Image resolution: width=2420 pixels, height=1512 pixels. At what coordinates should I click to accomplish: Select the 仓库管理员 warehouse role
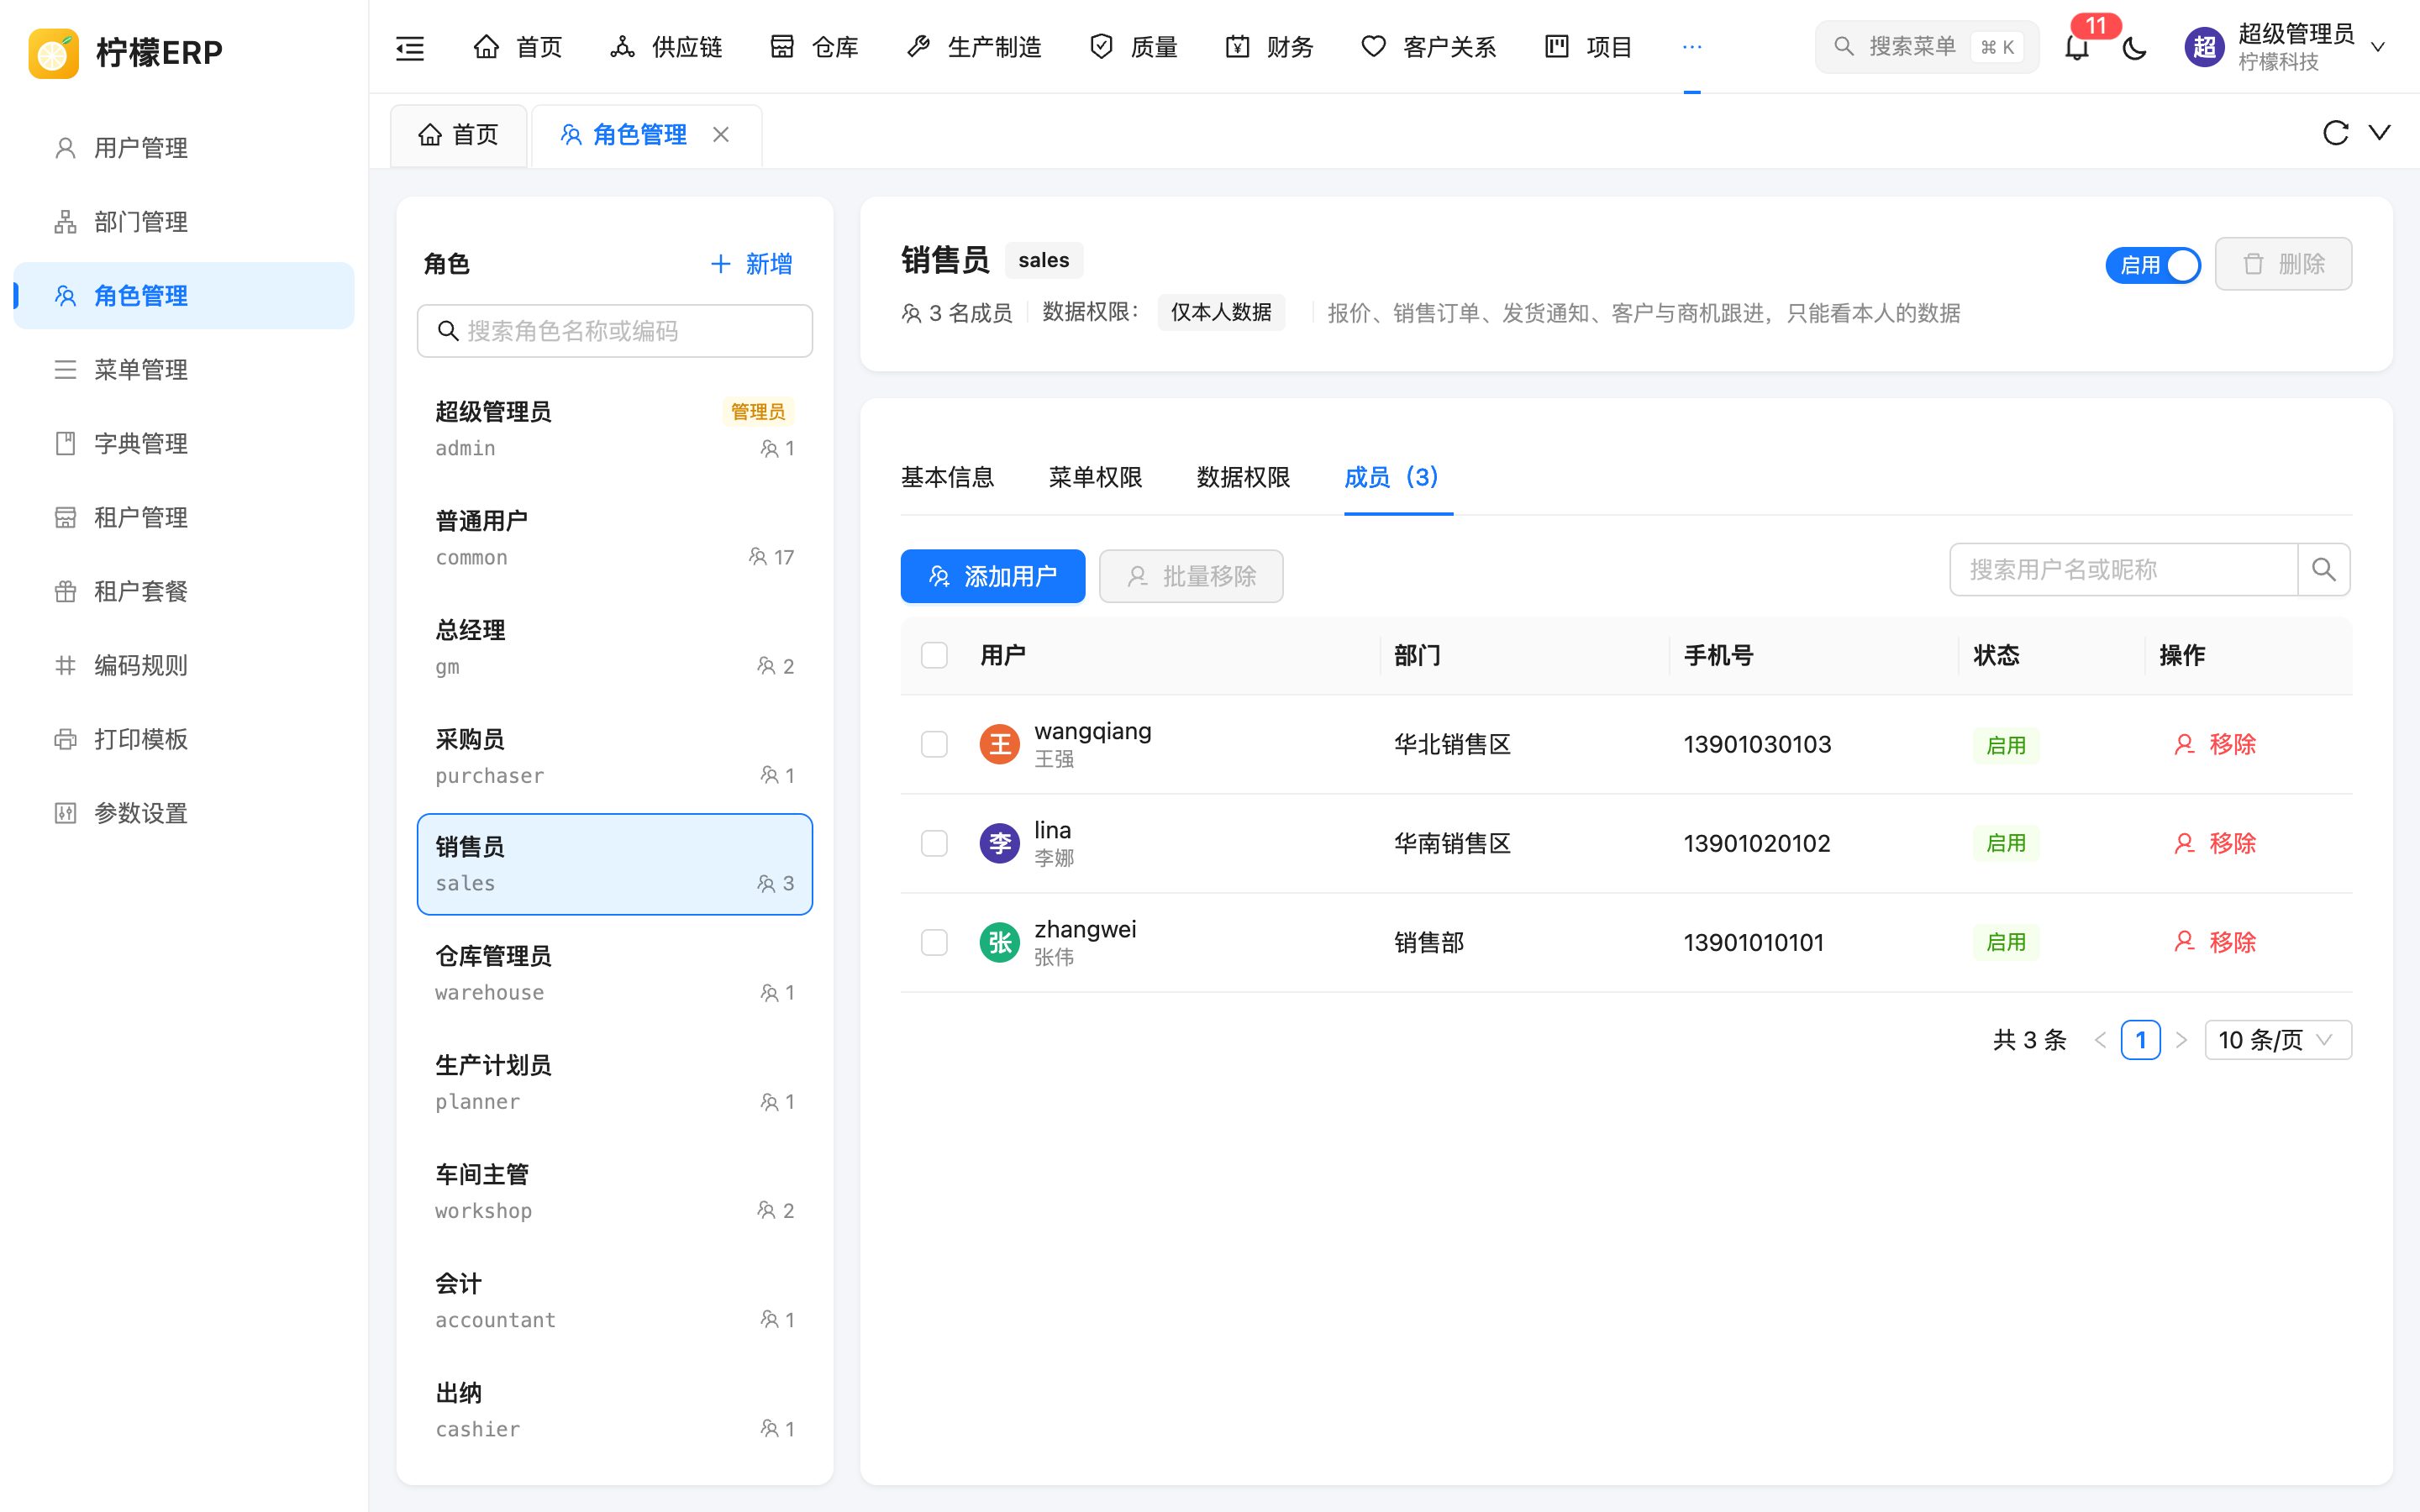pos(615,974)
